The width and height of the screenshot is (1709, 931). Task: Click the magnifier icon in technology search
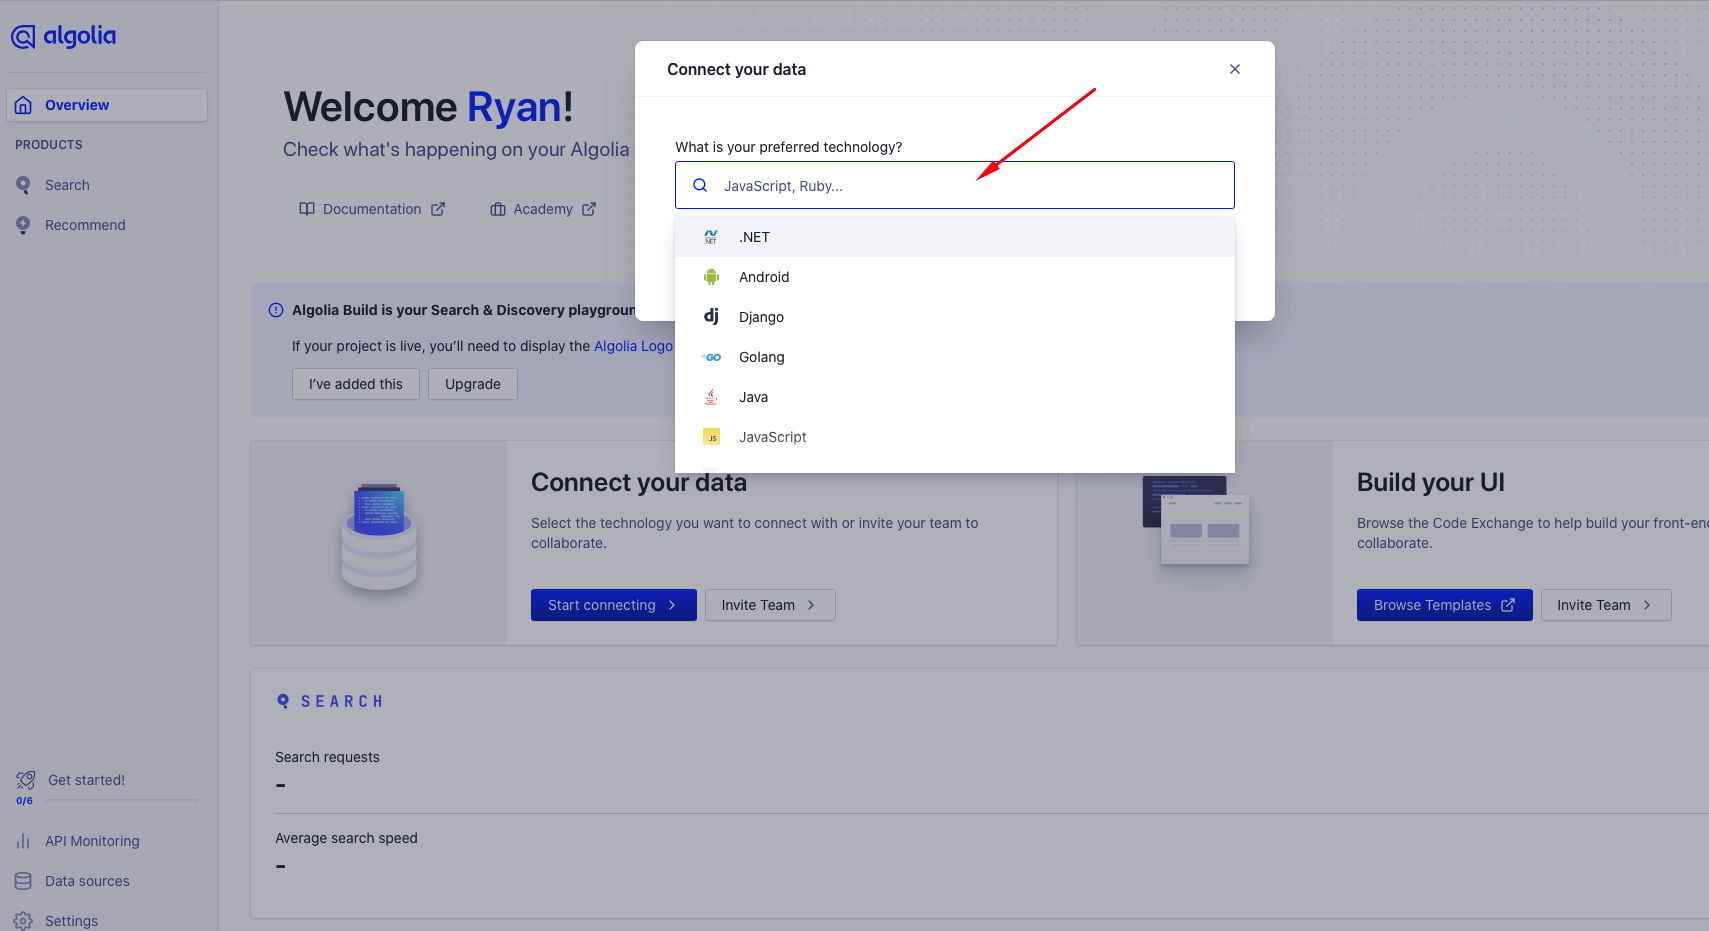pyautogui.click(x=701, y=185)
